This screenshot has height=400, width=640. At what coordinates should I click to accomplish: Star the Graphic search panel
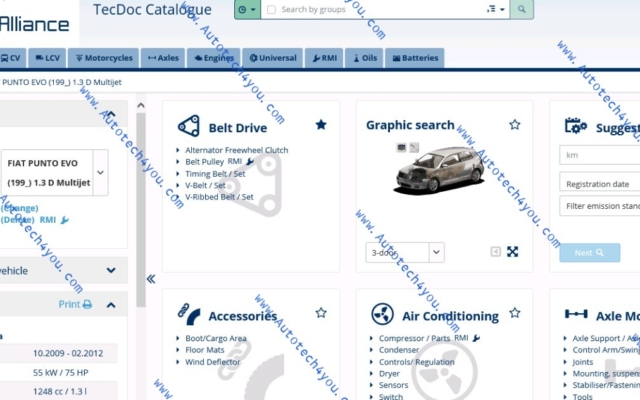click(x=514, y=125)
